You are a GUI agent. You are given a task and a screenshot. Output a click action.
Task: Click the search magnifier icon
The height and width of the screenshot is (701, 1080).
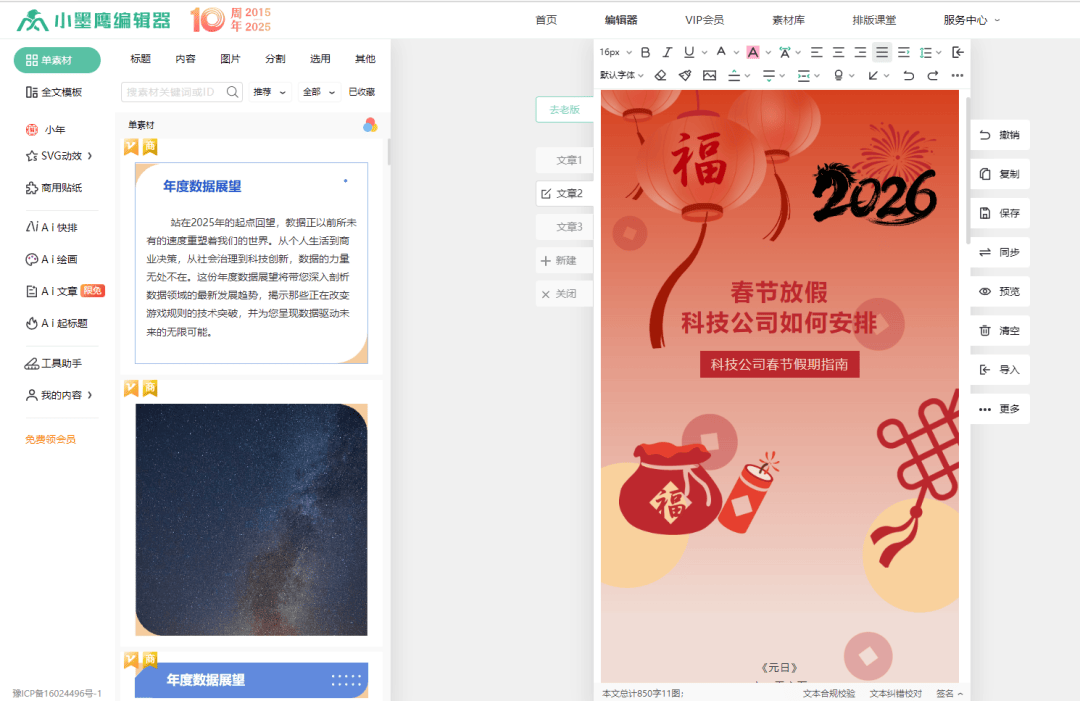[233, 92]
